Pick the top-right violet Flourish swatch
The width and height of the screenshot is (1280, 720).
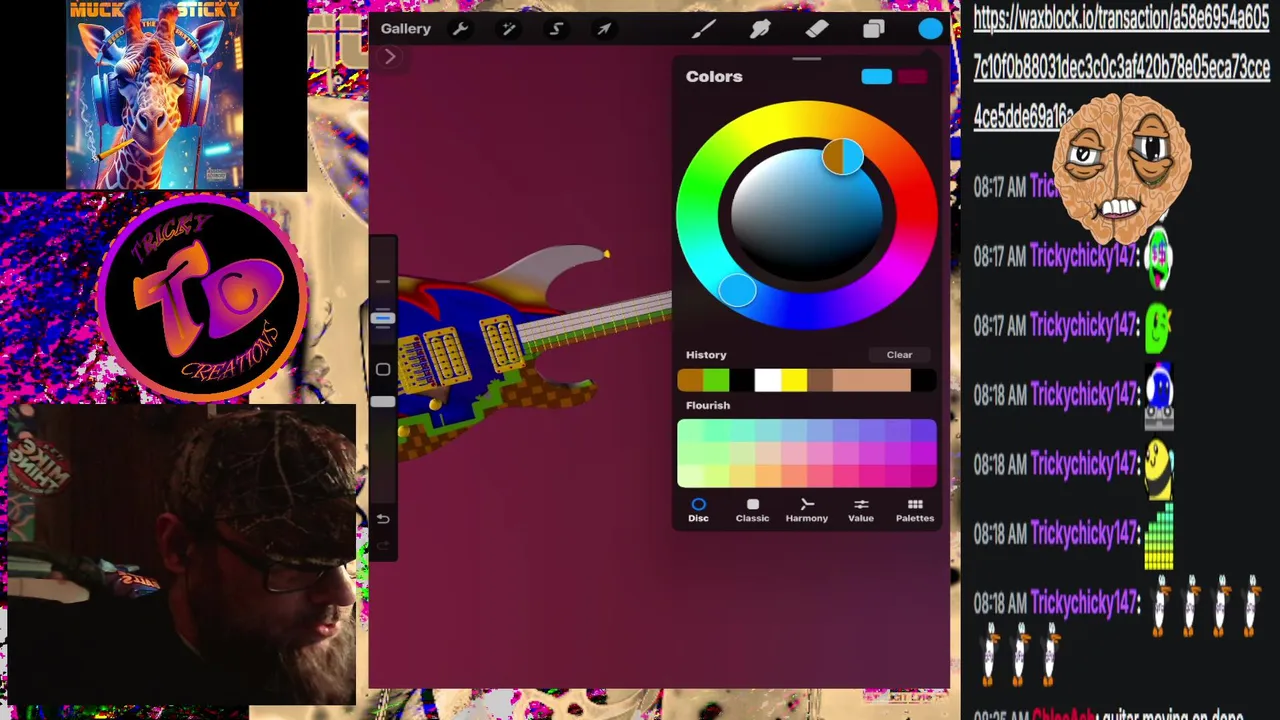[924, 431]
